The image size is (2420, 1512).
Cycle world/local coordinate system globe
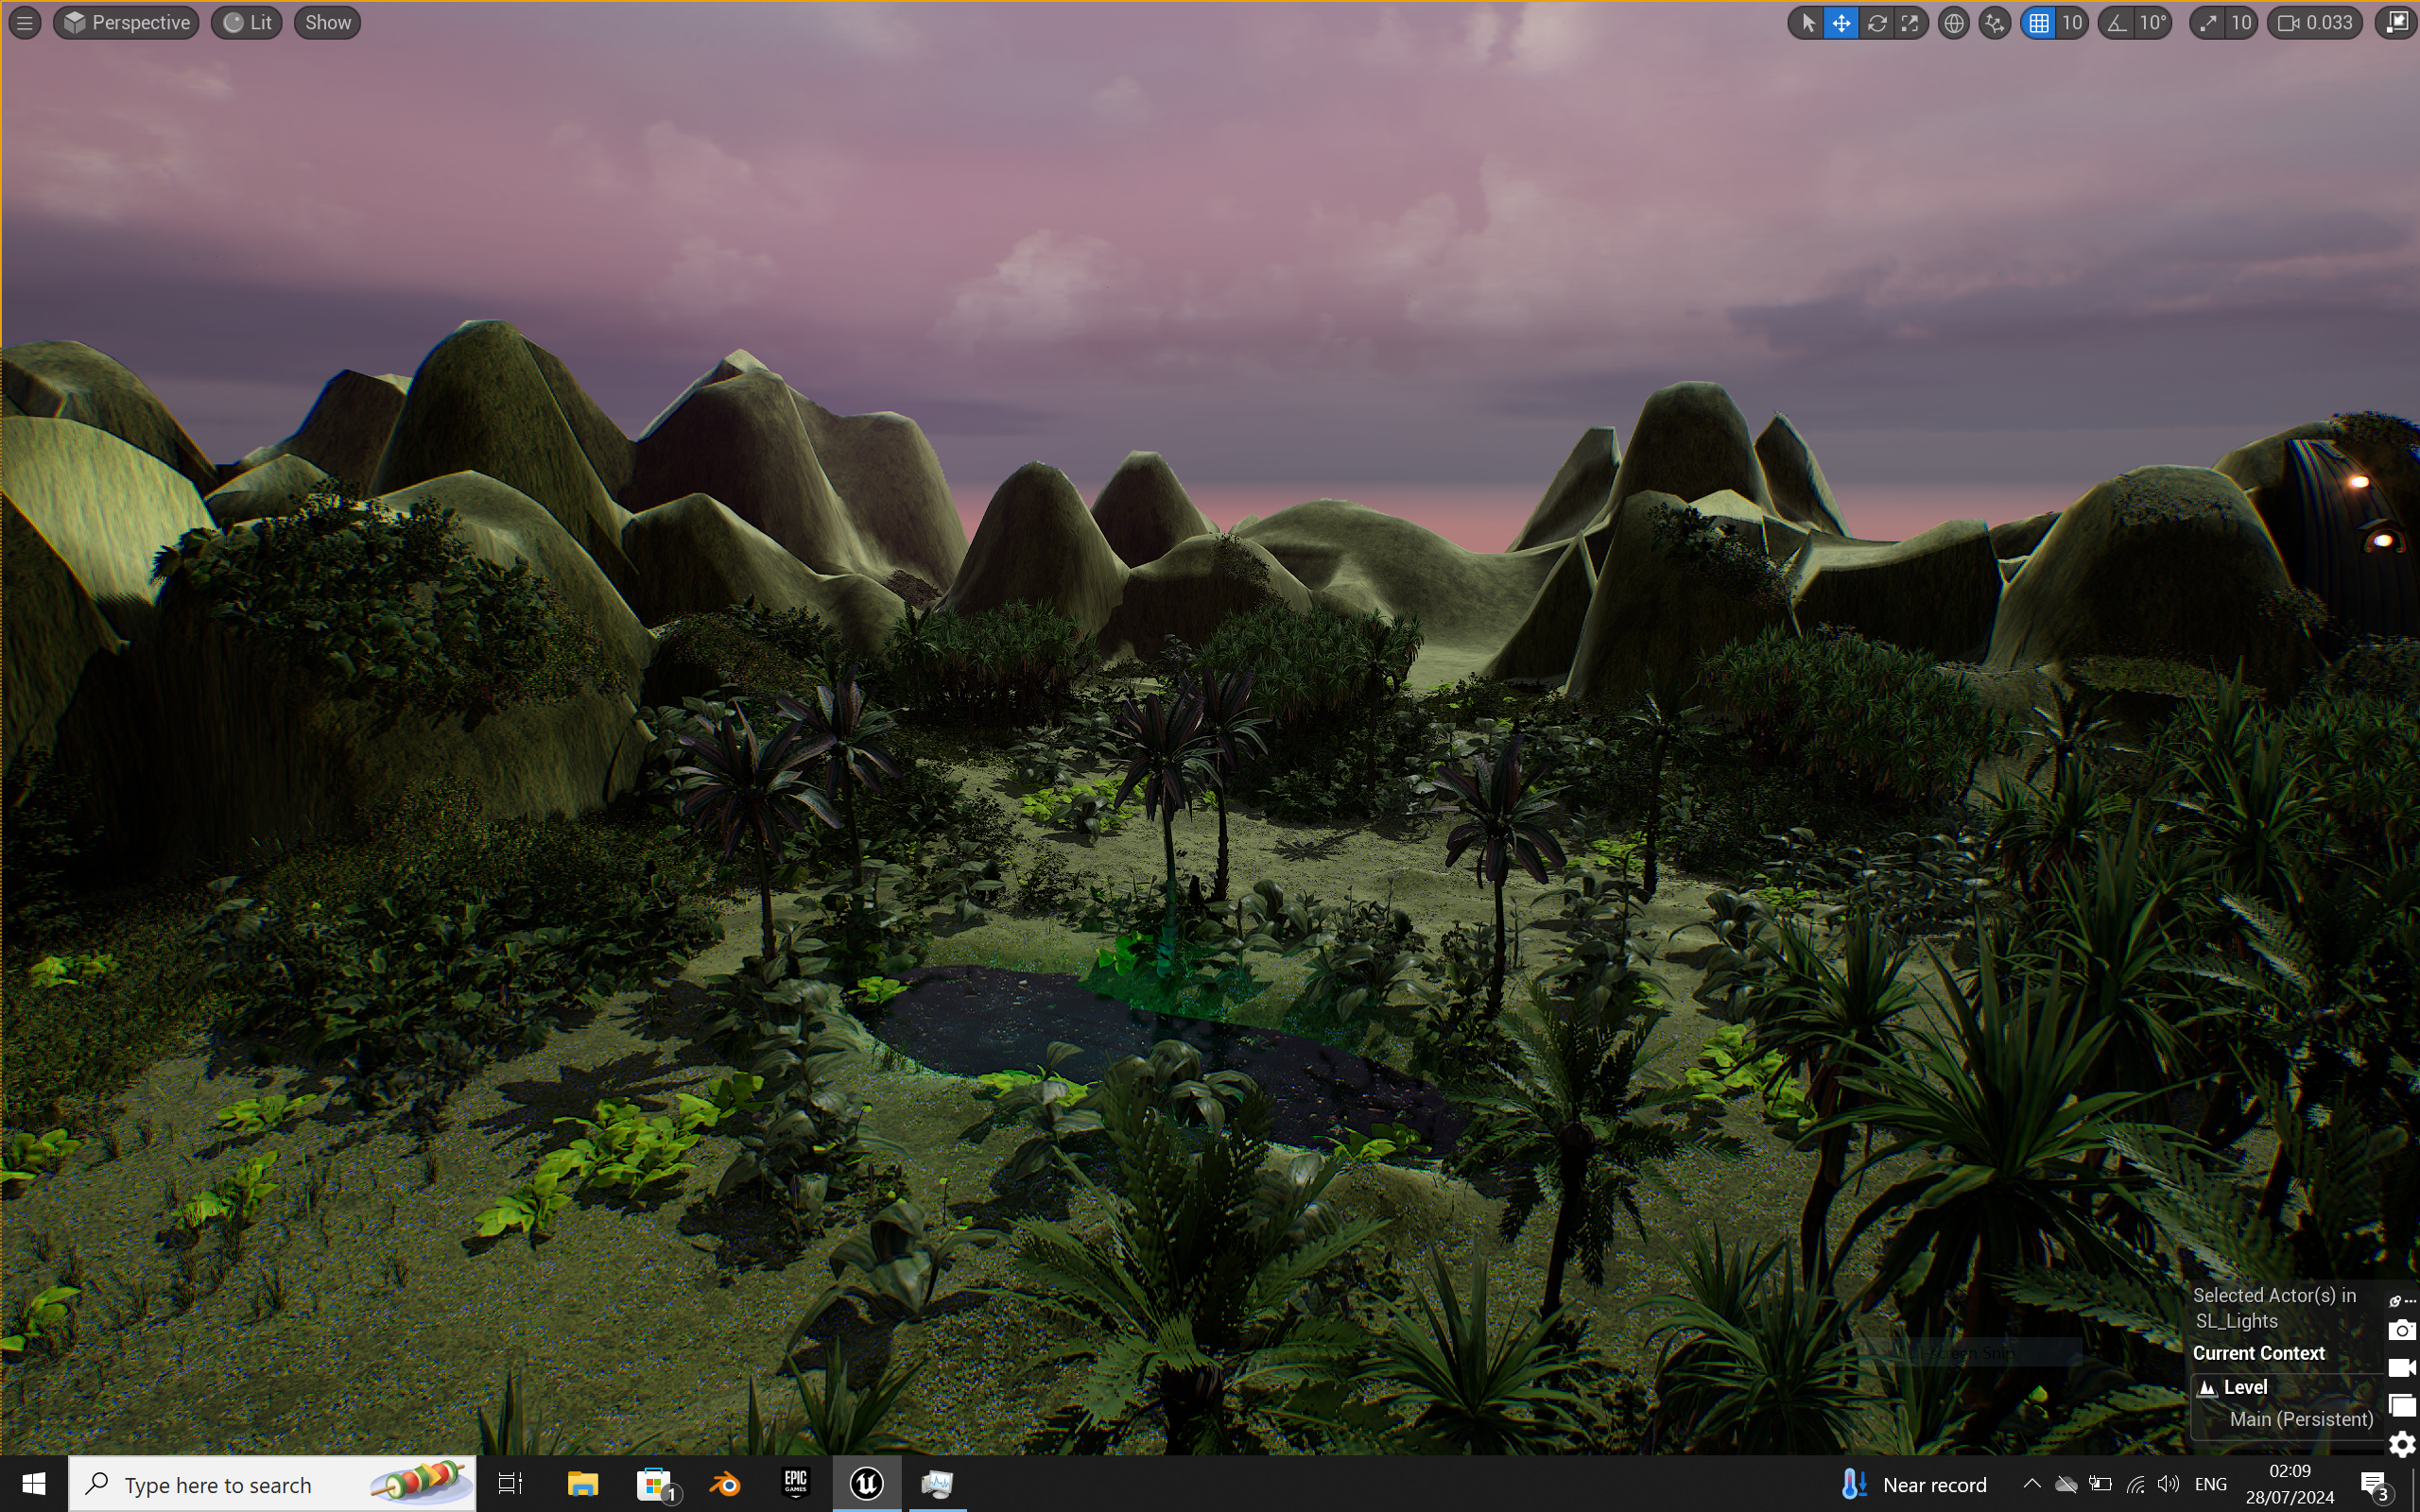[1953, 23]
